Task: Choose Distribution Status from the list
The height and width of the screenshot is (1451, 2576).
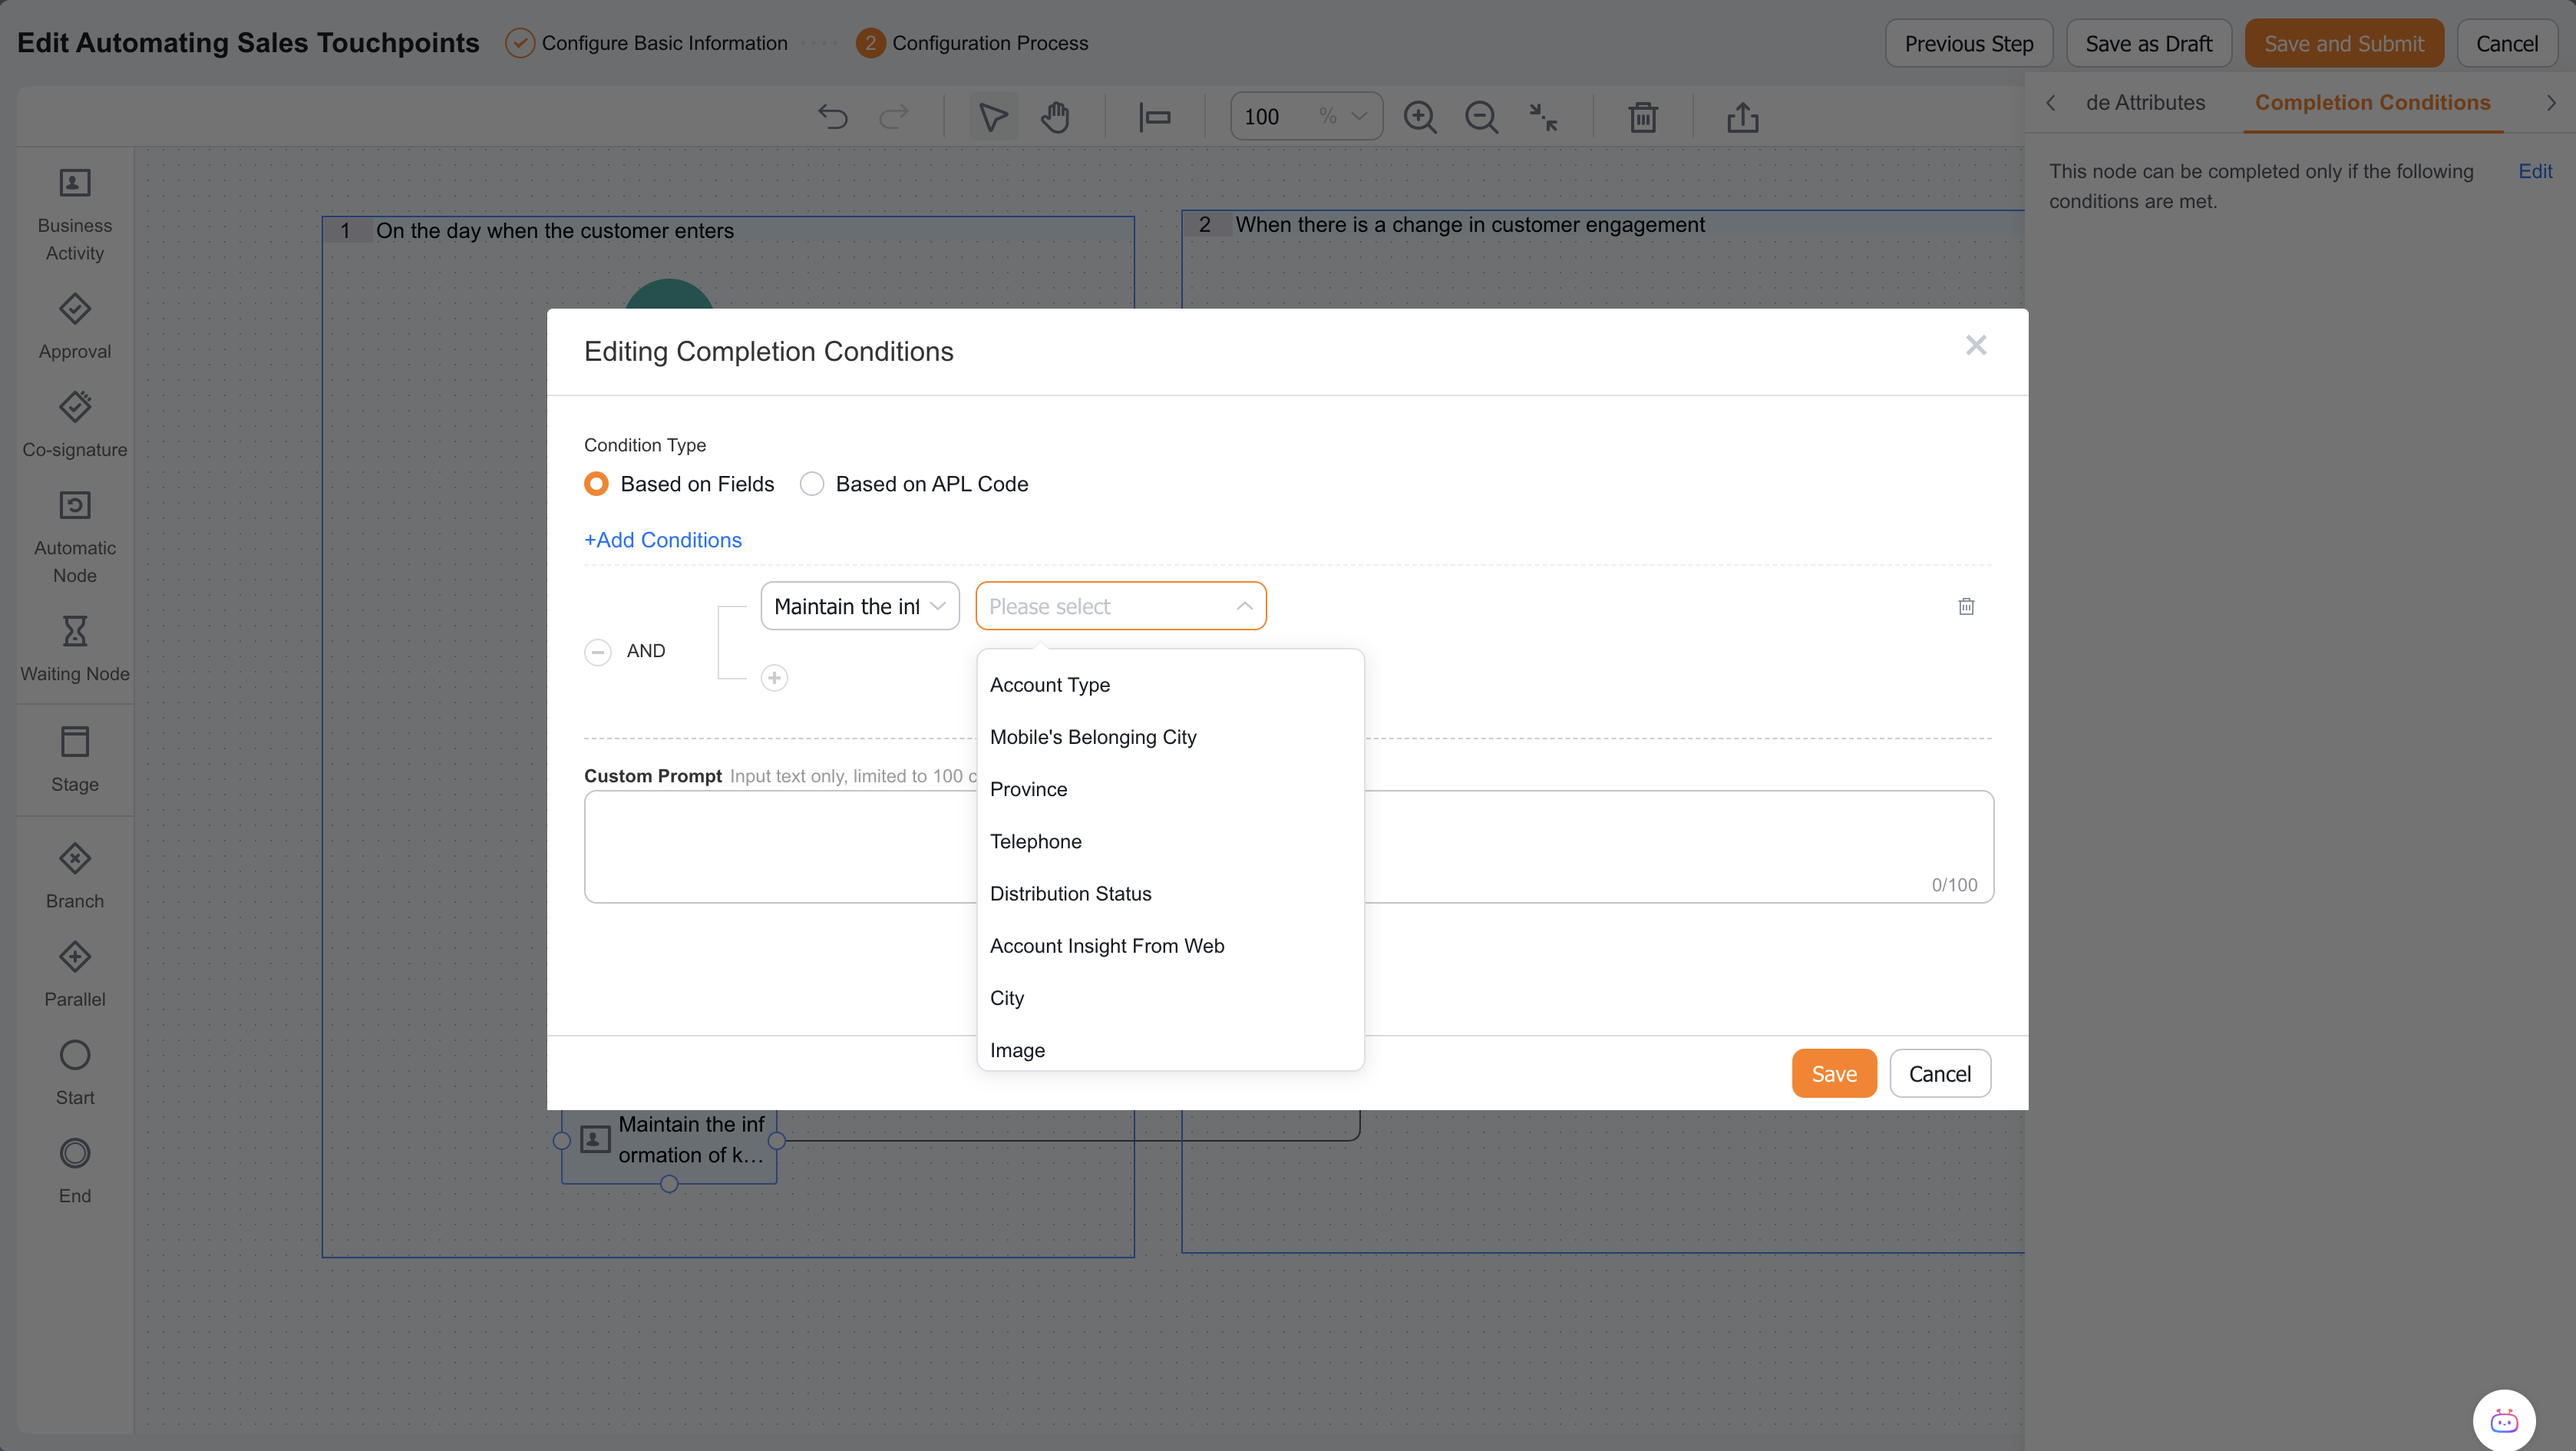Action: [1070, 894]
